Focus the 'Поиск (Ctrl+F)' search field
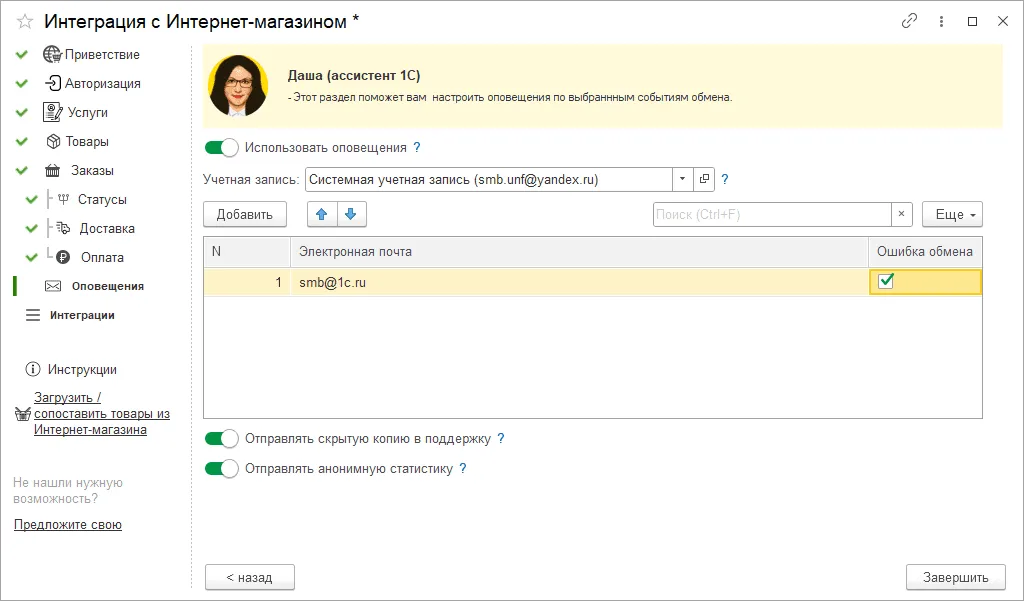The image size is (1024, 601). coord(770,214)
